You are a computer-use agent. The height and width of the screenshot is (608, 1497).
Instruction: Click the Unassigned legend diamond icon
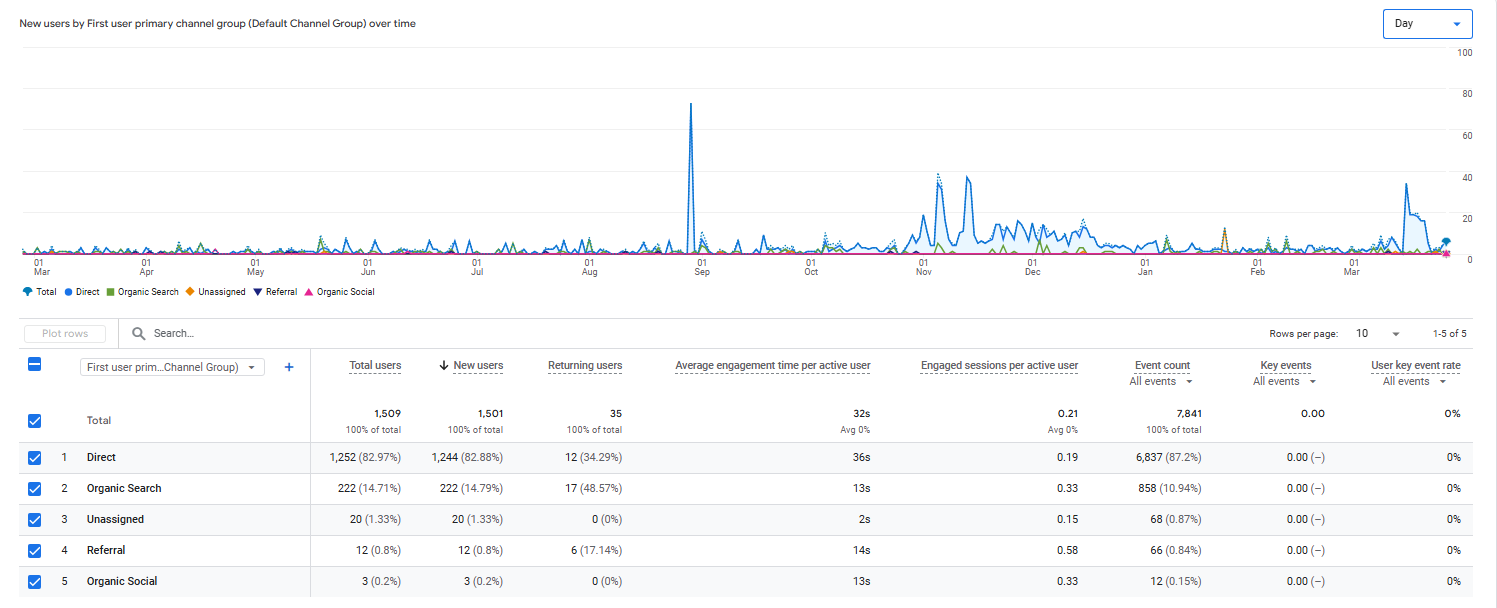point(190,292)
